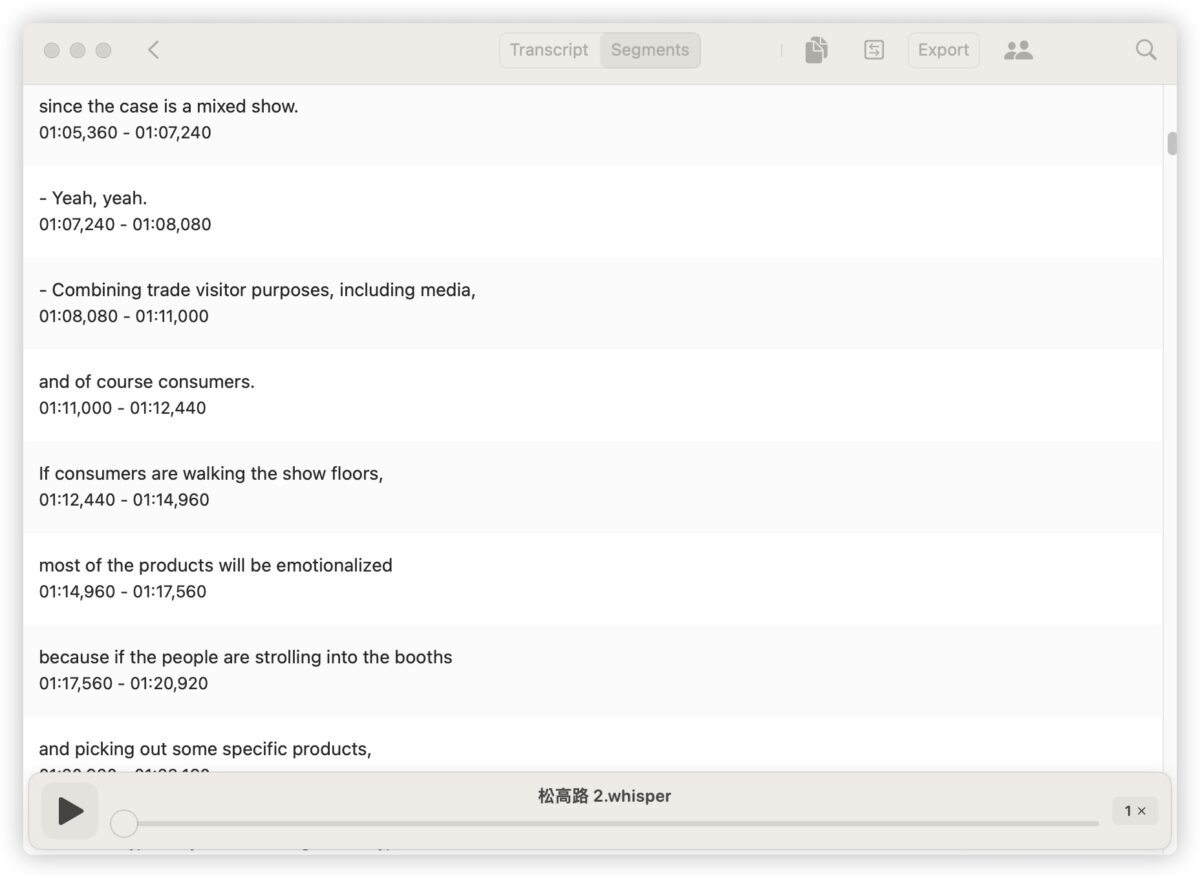Select segment "and of course consumers."

pyautogui.click(x=593, y=395)
